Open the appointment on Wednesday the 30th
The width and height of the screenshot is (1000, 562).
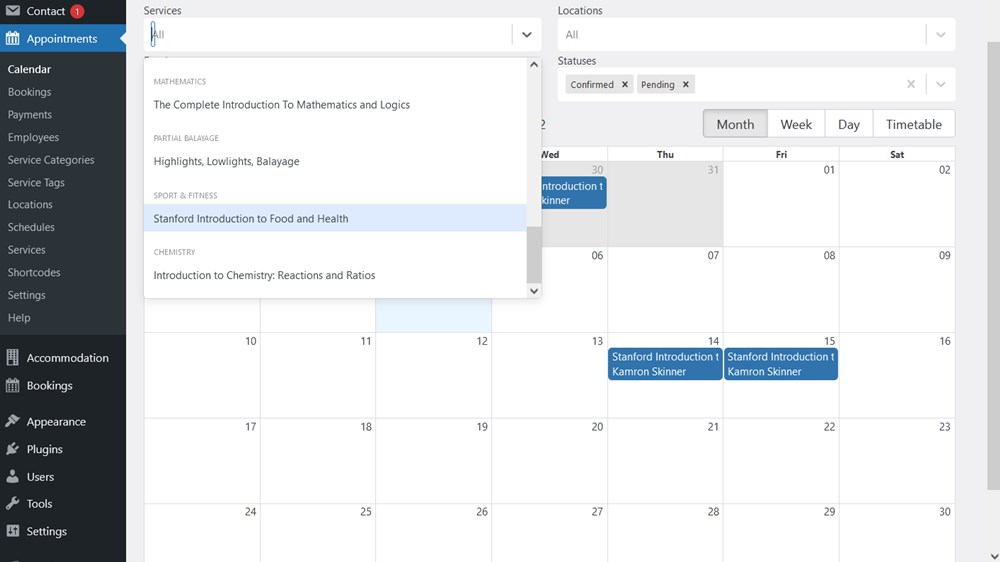click(573, 193)
